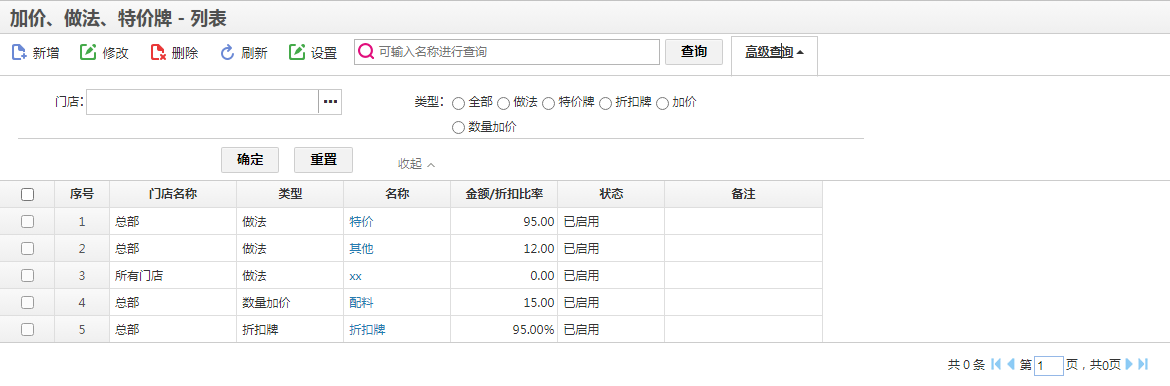Viewport: 1170px width, 386px height.
Task: Click the 金额/折扣比率 column header
Action: coord(504,194)
